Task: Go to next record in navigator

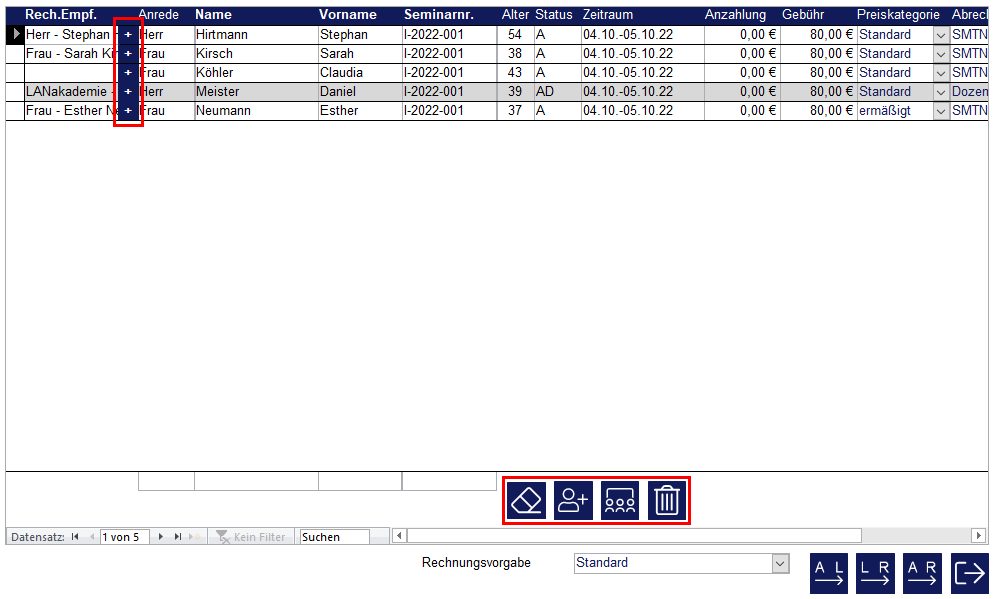Action: 161,537
